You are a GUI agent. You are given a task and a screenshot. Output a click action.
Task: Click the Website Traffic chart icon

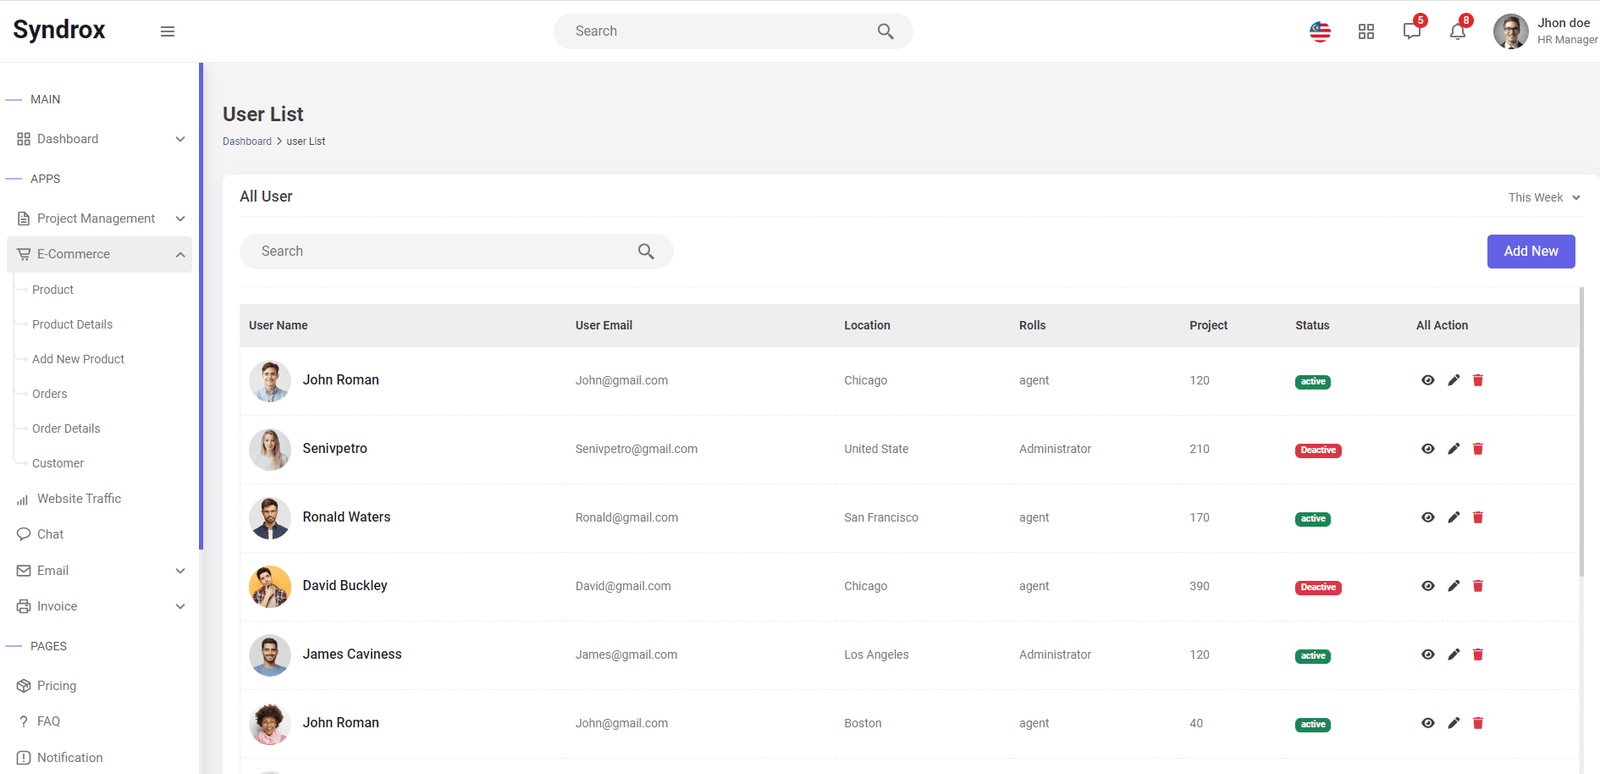tap(23, 499)
